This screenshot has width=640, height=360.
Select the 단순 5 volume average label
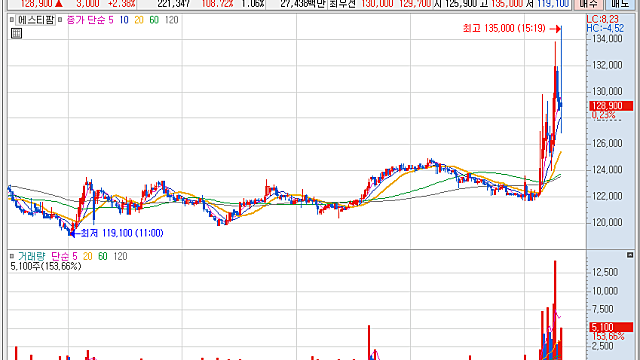[x=64, y=256]
